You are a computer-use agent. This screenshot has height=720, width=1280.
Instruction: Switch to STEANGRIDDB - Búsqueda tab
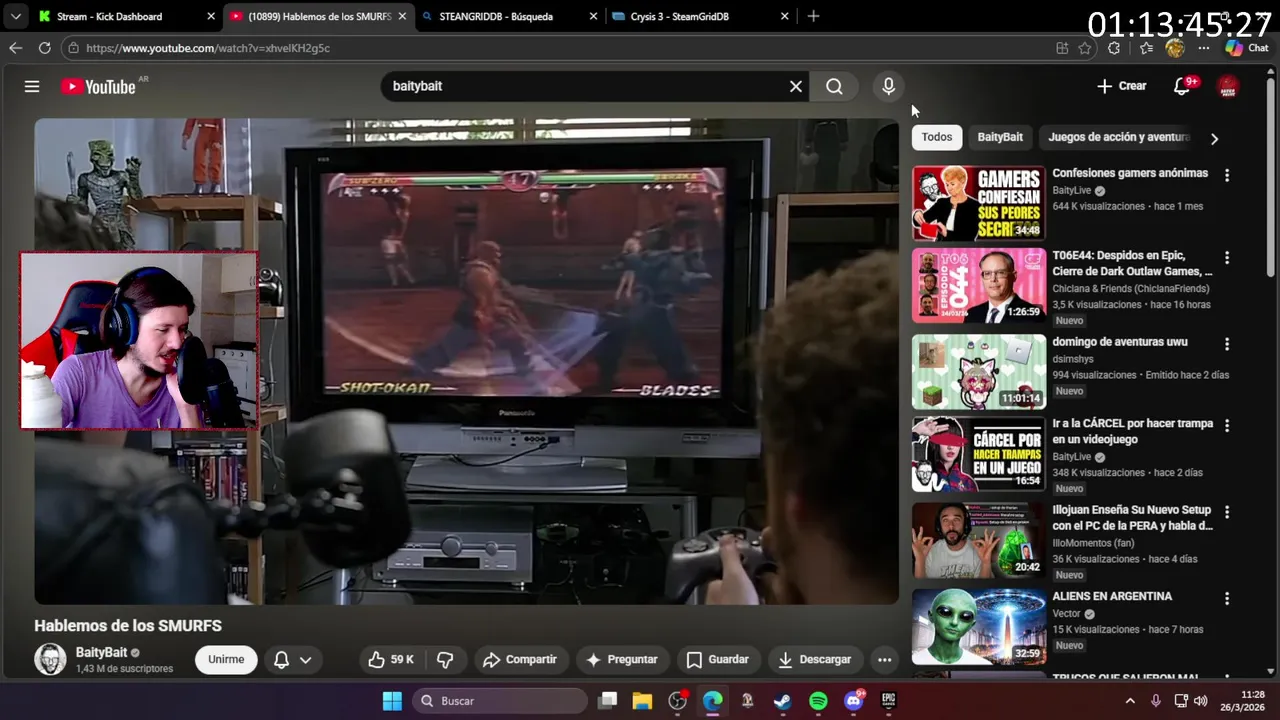pyautogui.click(x=509, y=16)
